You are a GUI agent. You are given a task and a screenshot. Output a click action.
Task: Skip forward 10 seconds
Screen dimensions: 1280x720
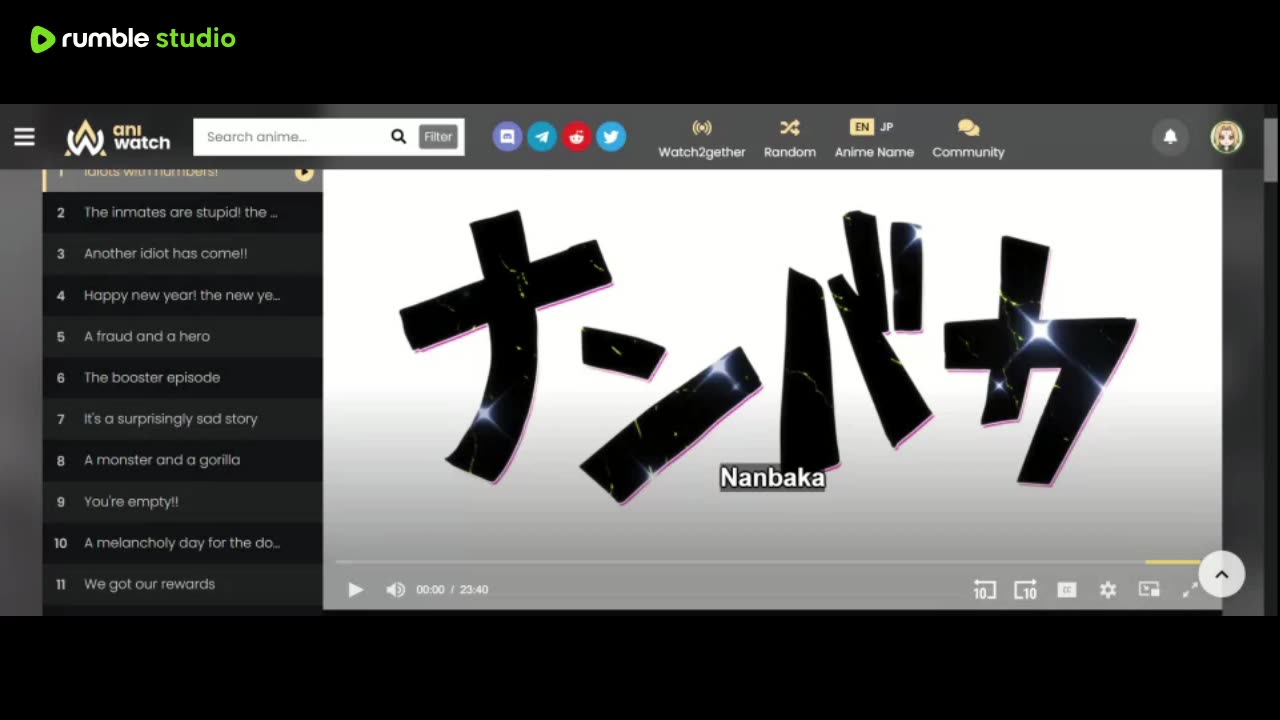[1025, 590]
